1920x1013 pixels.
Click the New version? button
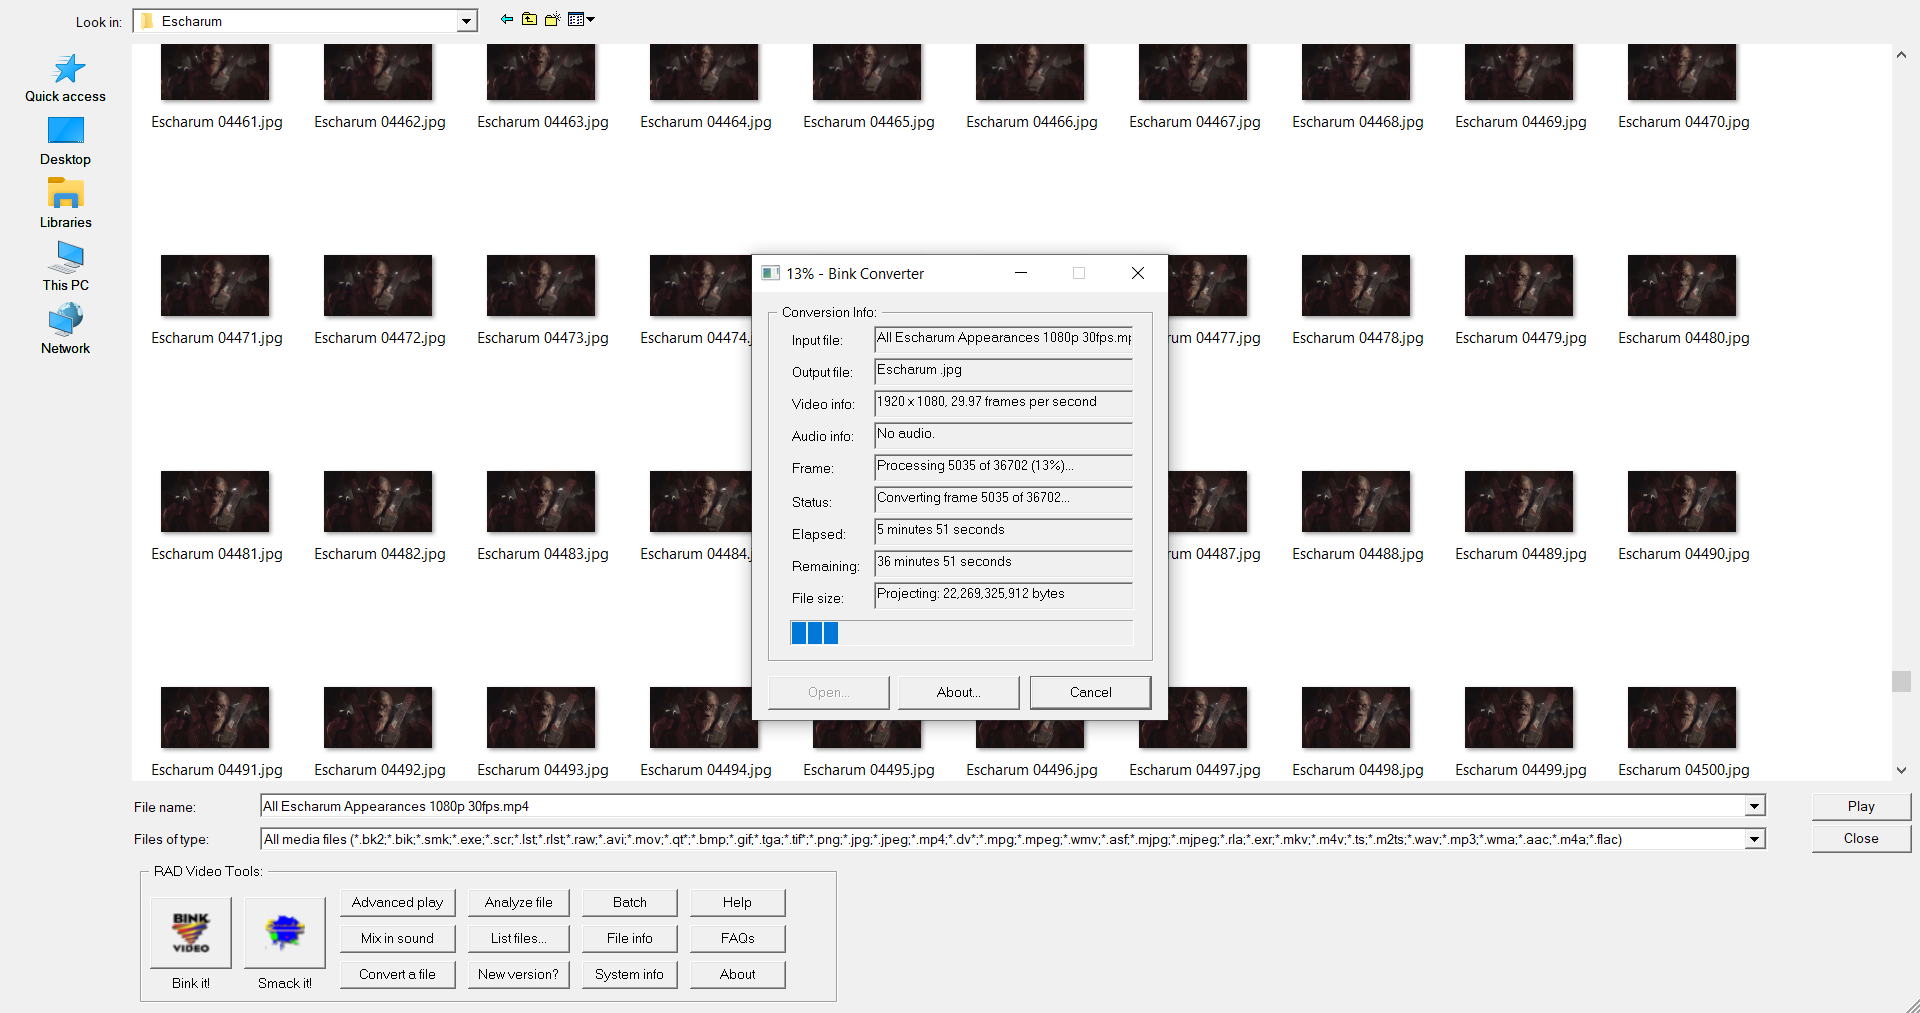click(518, 974)
